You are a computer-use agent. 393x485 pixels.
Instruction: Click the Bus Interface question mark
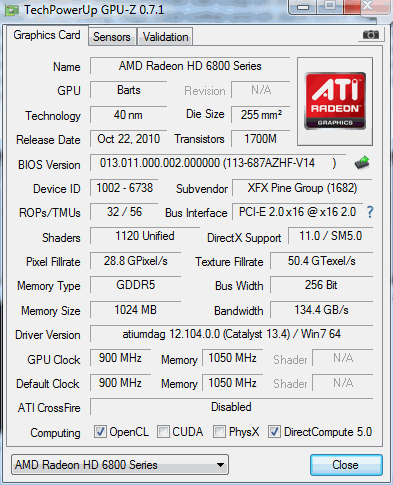(370, 212)
